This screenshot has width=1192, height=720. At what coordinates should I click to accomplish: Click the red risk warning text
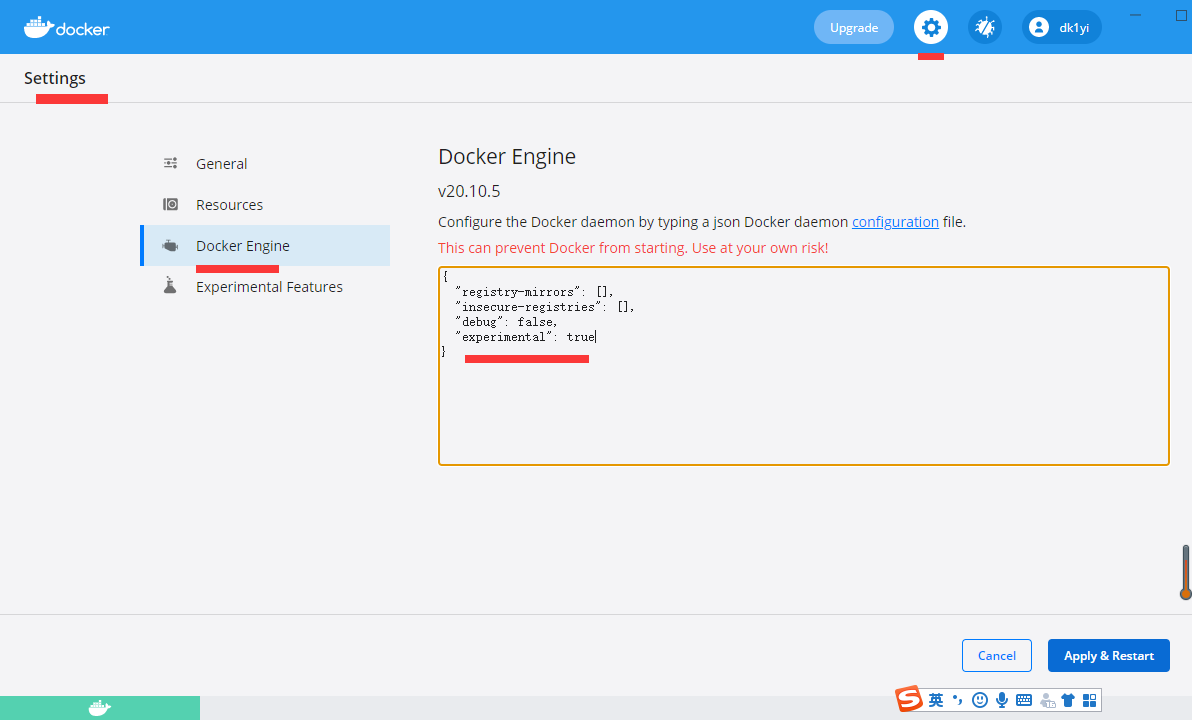click(x=633, y=248)
